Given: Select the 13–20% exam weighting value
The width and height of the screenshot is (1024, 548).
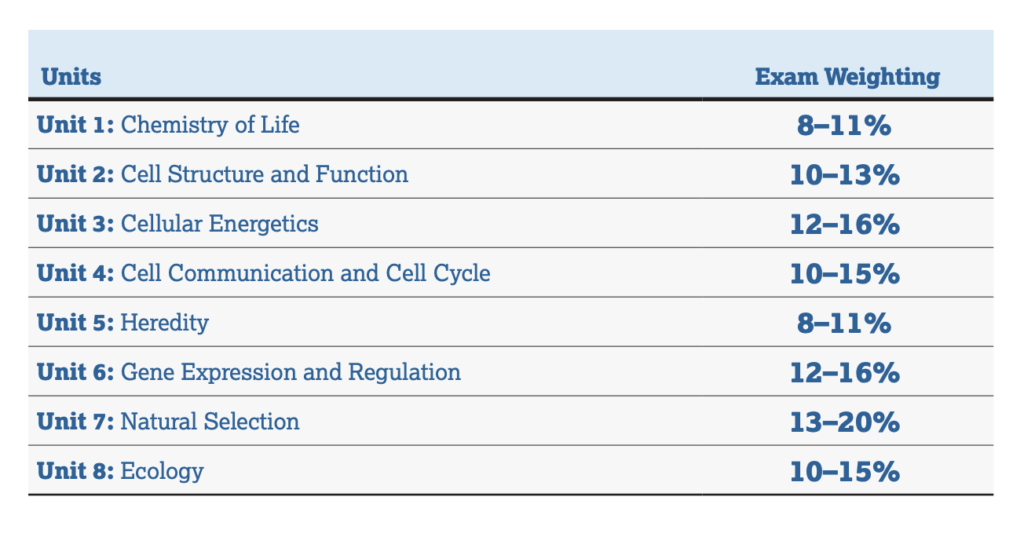Looking at the screenshot, I should click(x=844, y=422).
